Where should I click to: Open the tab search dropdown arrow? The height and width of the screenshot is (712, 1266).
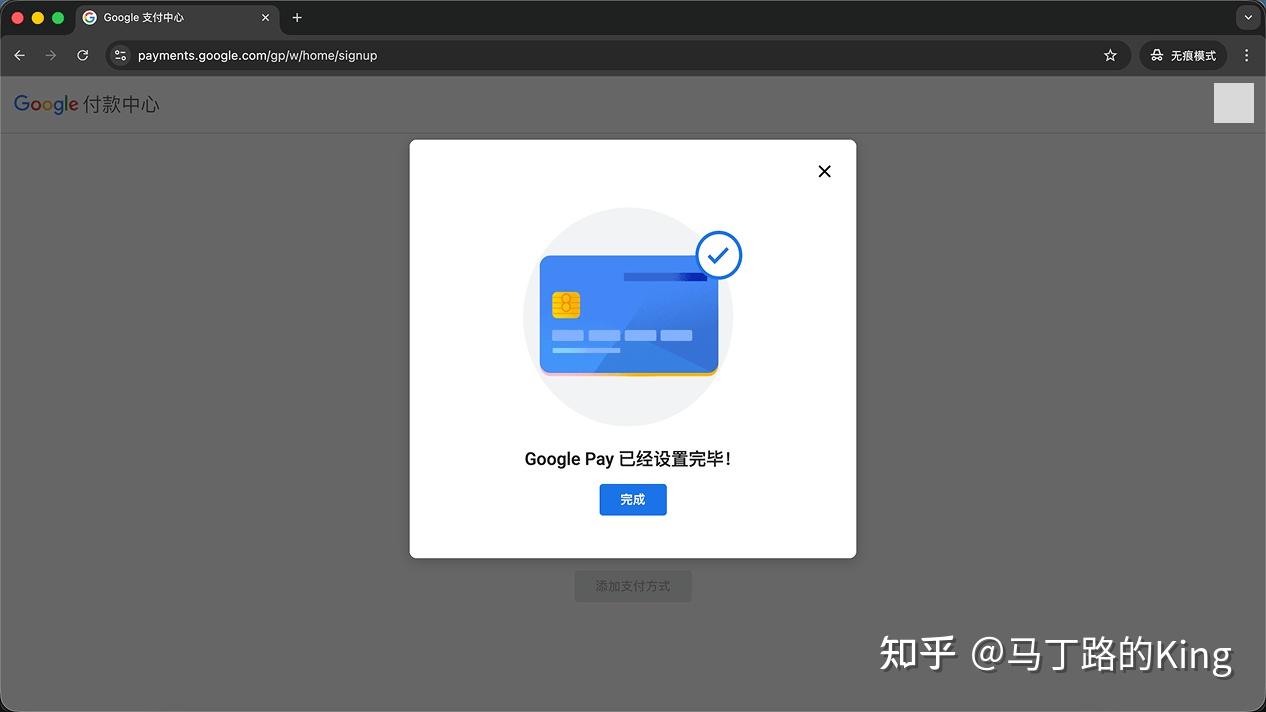[x=1247, y=18]
